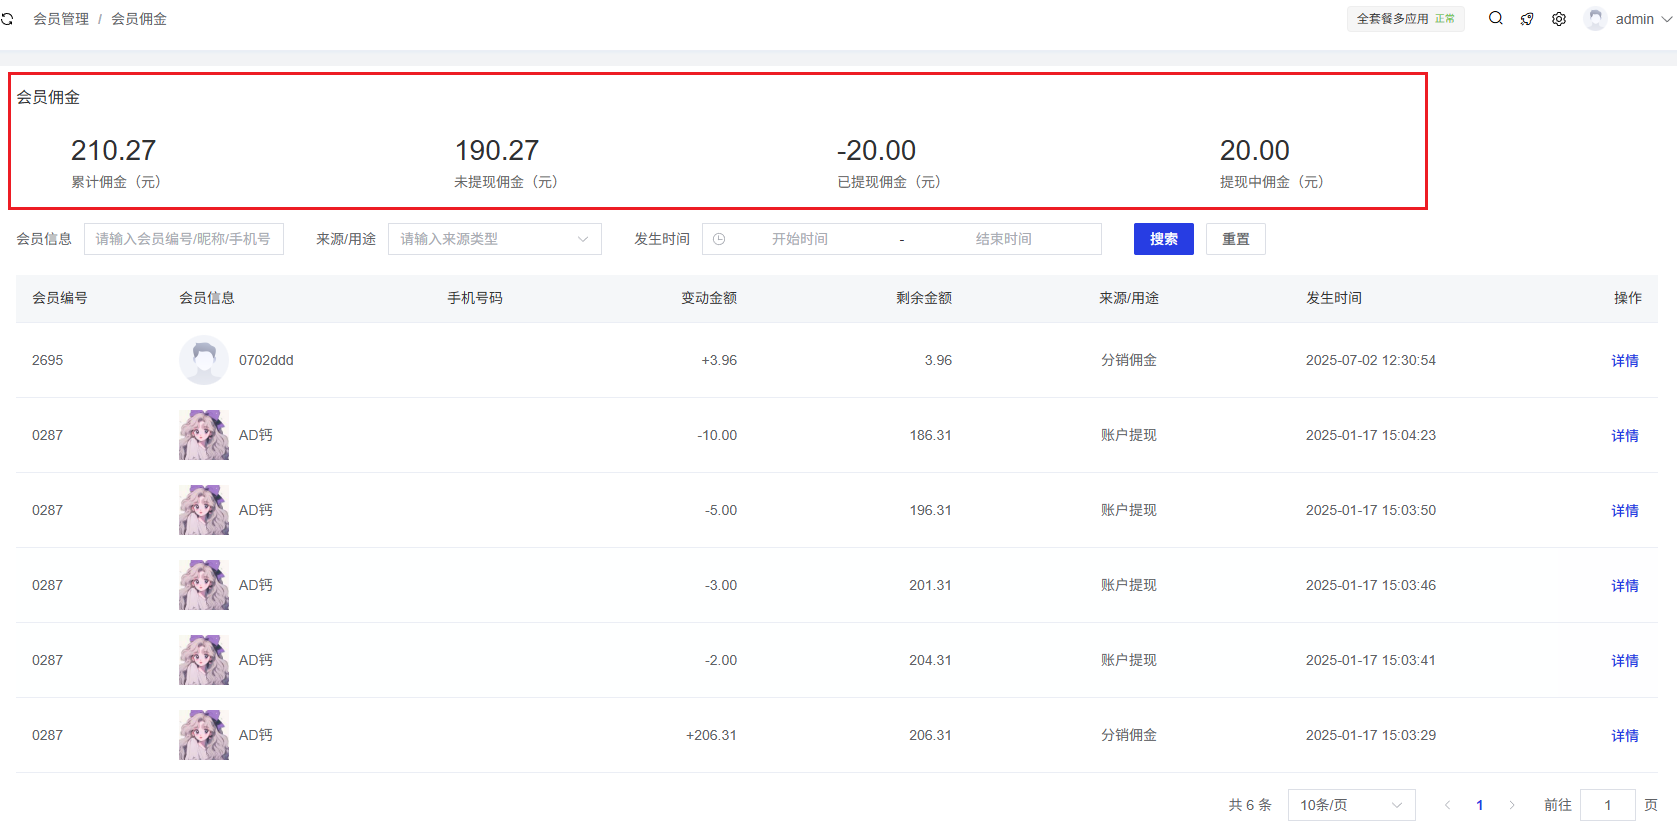Click the 开始时间 start time field

[799, 239]
